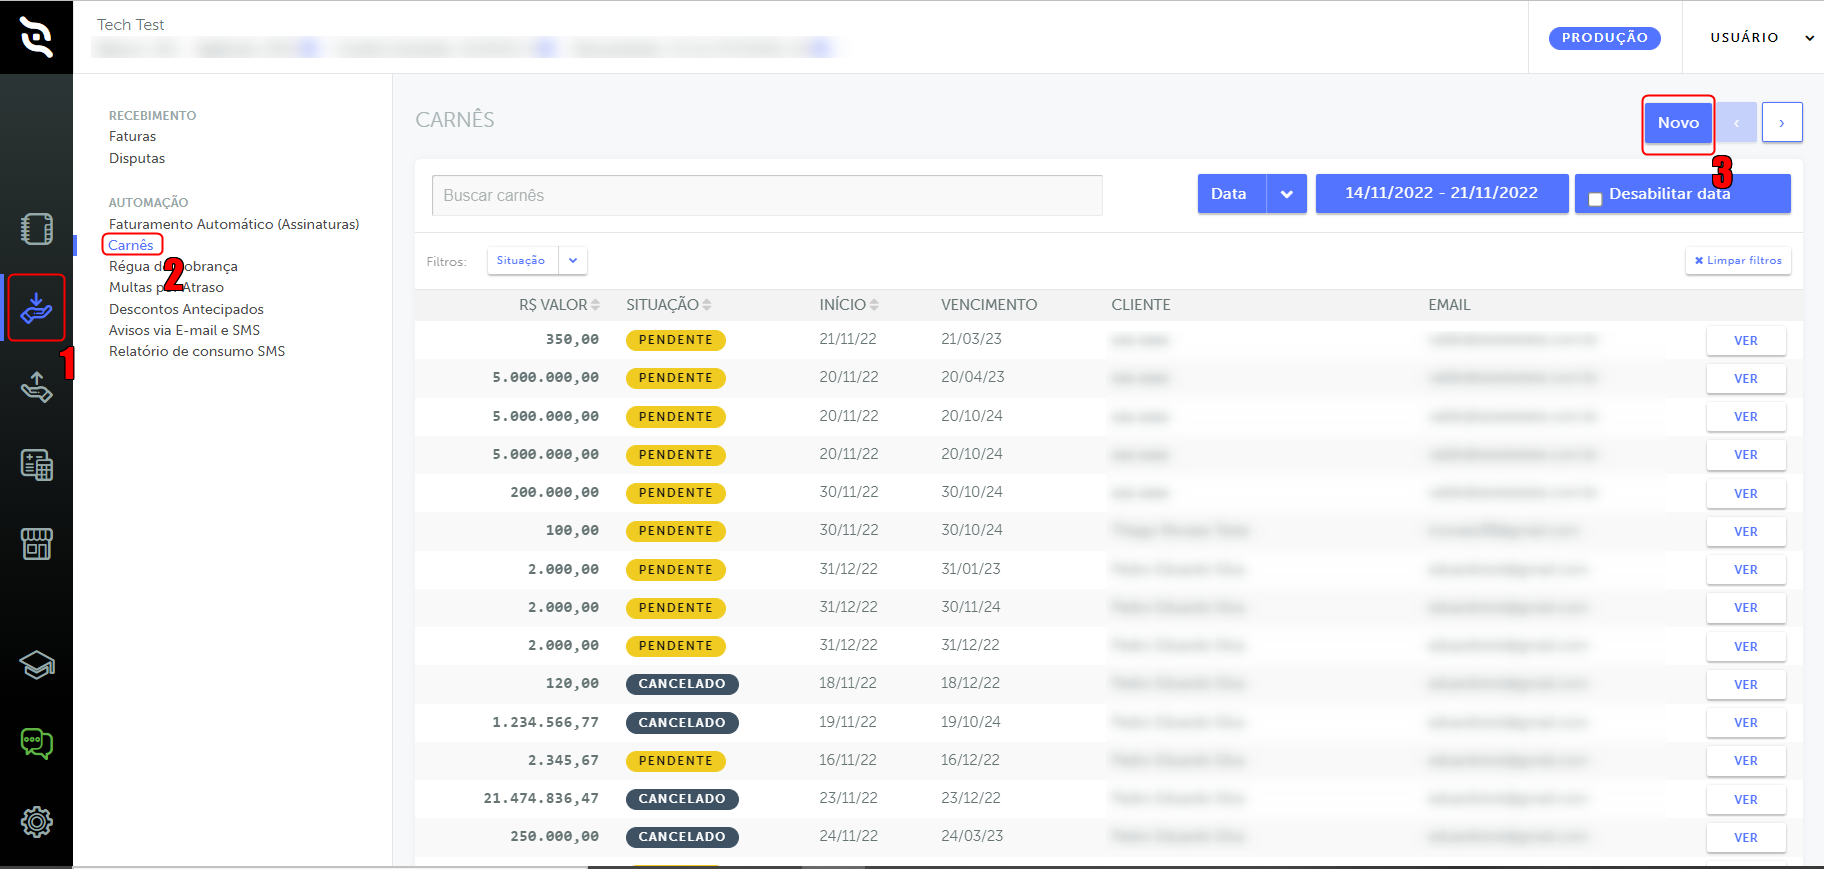Open the payments hand-upload sidebar icon
Screen dimensions: 1824x869
tap(37, 387)
